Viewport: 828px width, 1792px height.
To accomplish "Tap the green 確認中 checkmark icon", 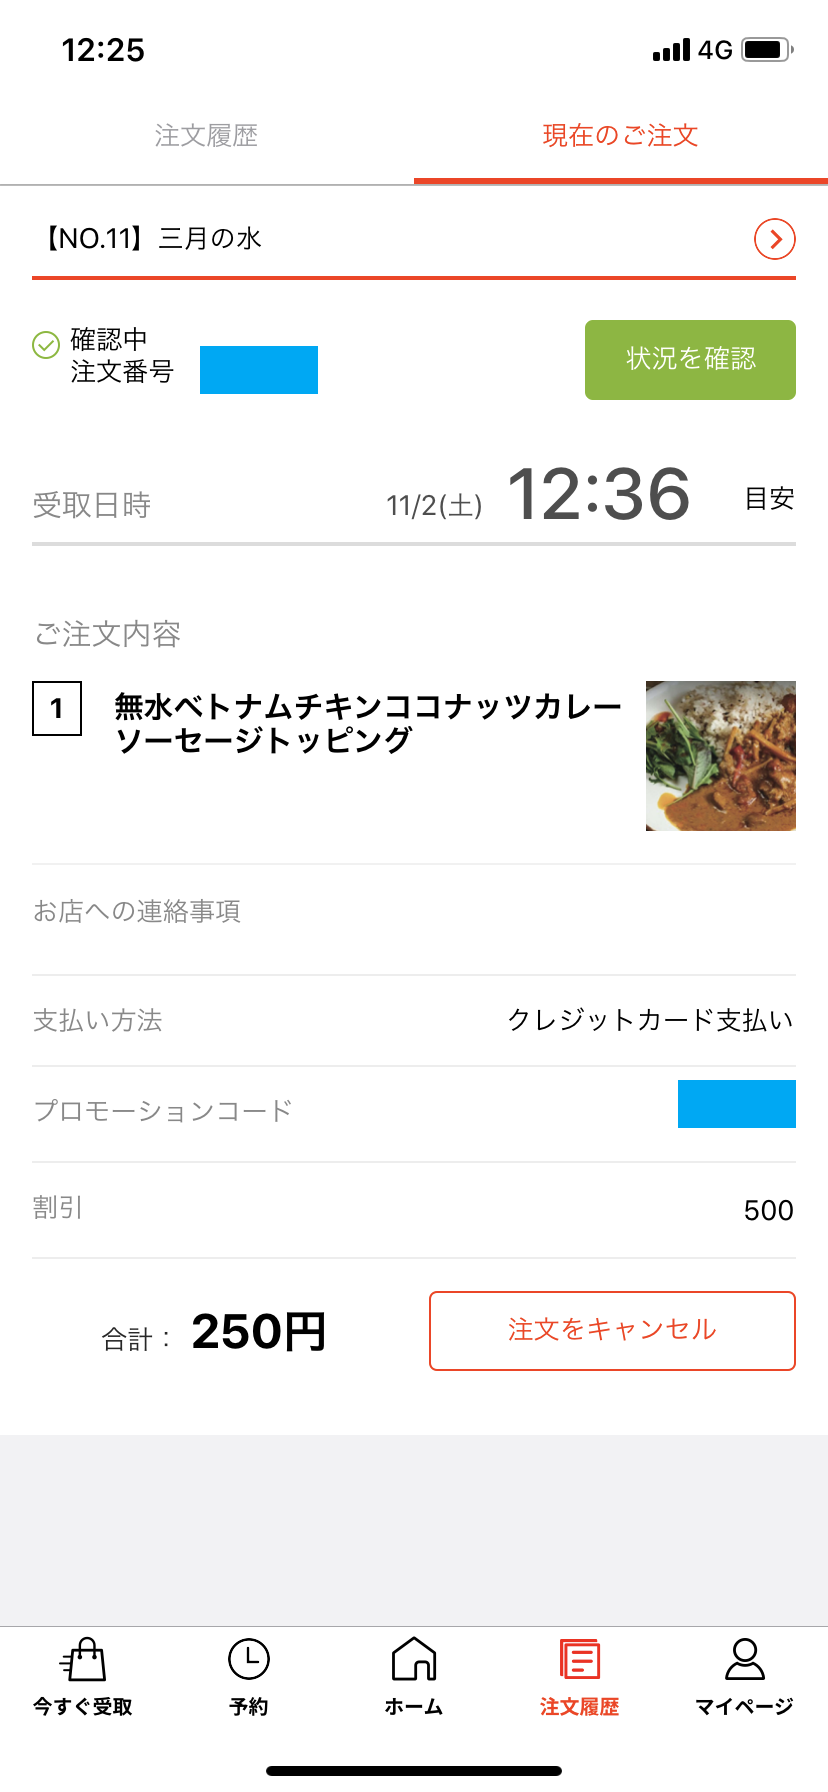I will [46, 345].
